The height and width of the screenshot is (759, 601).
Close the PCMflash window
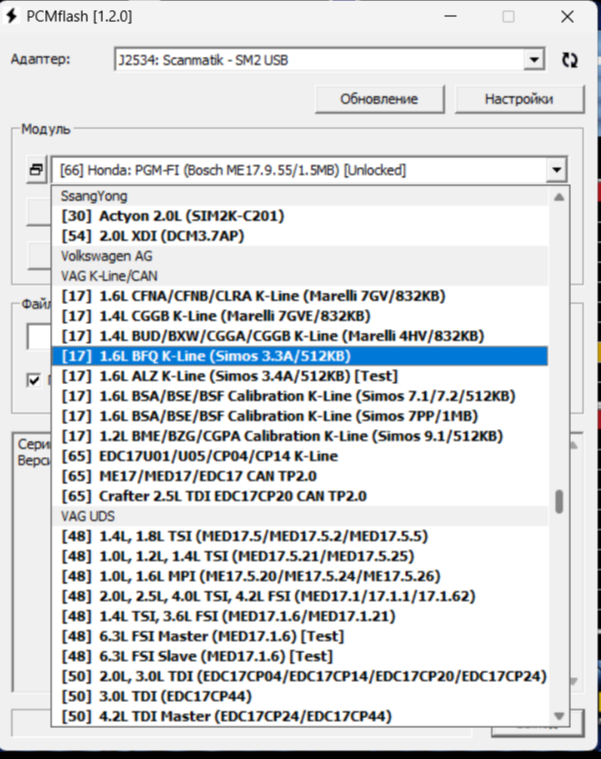(566, 17)
